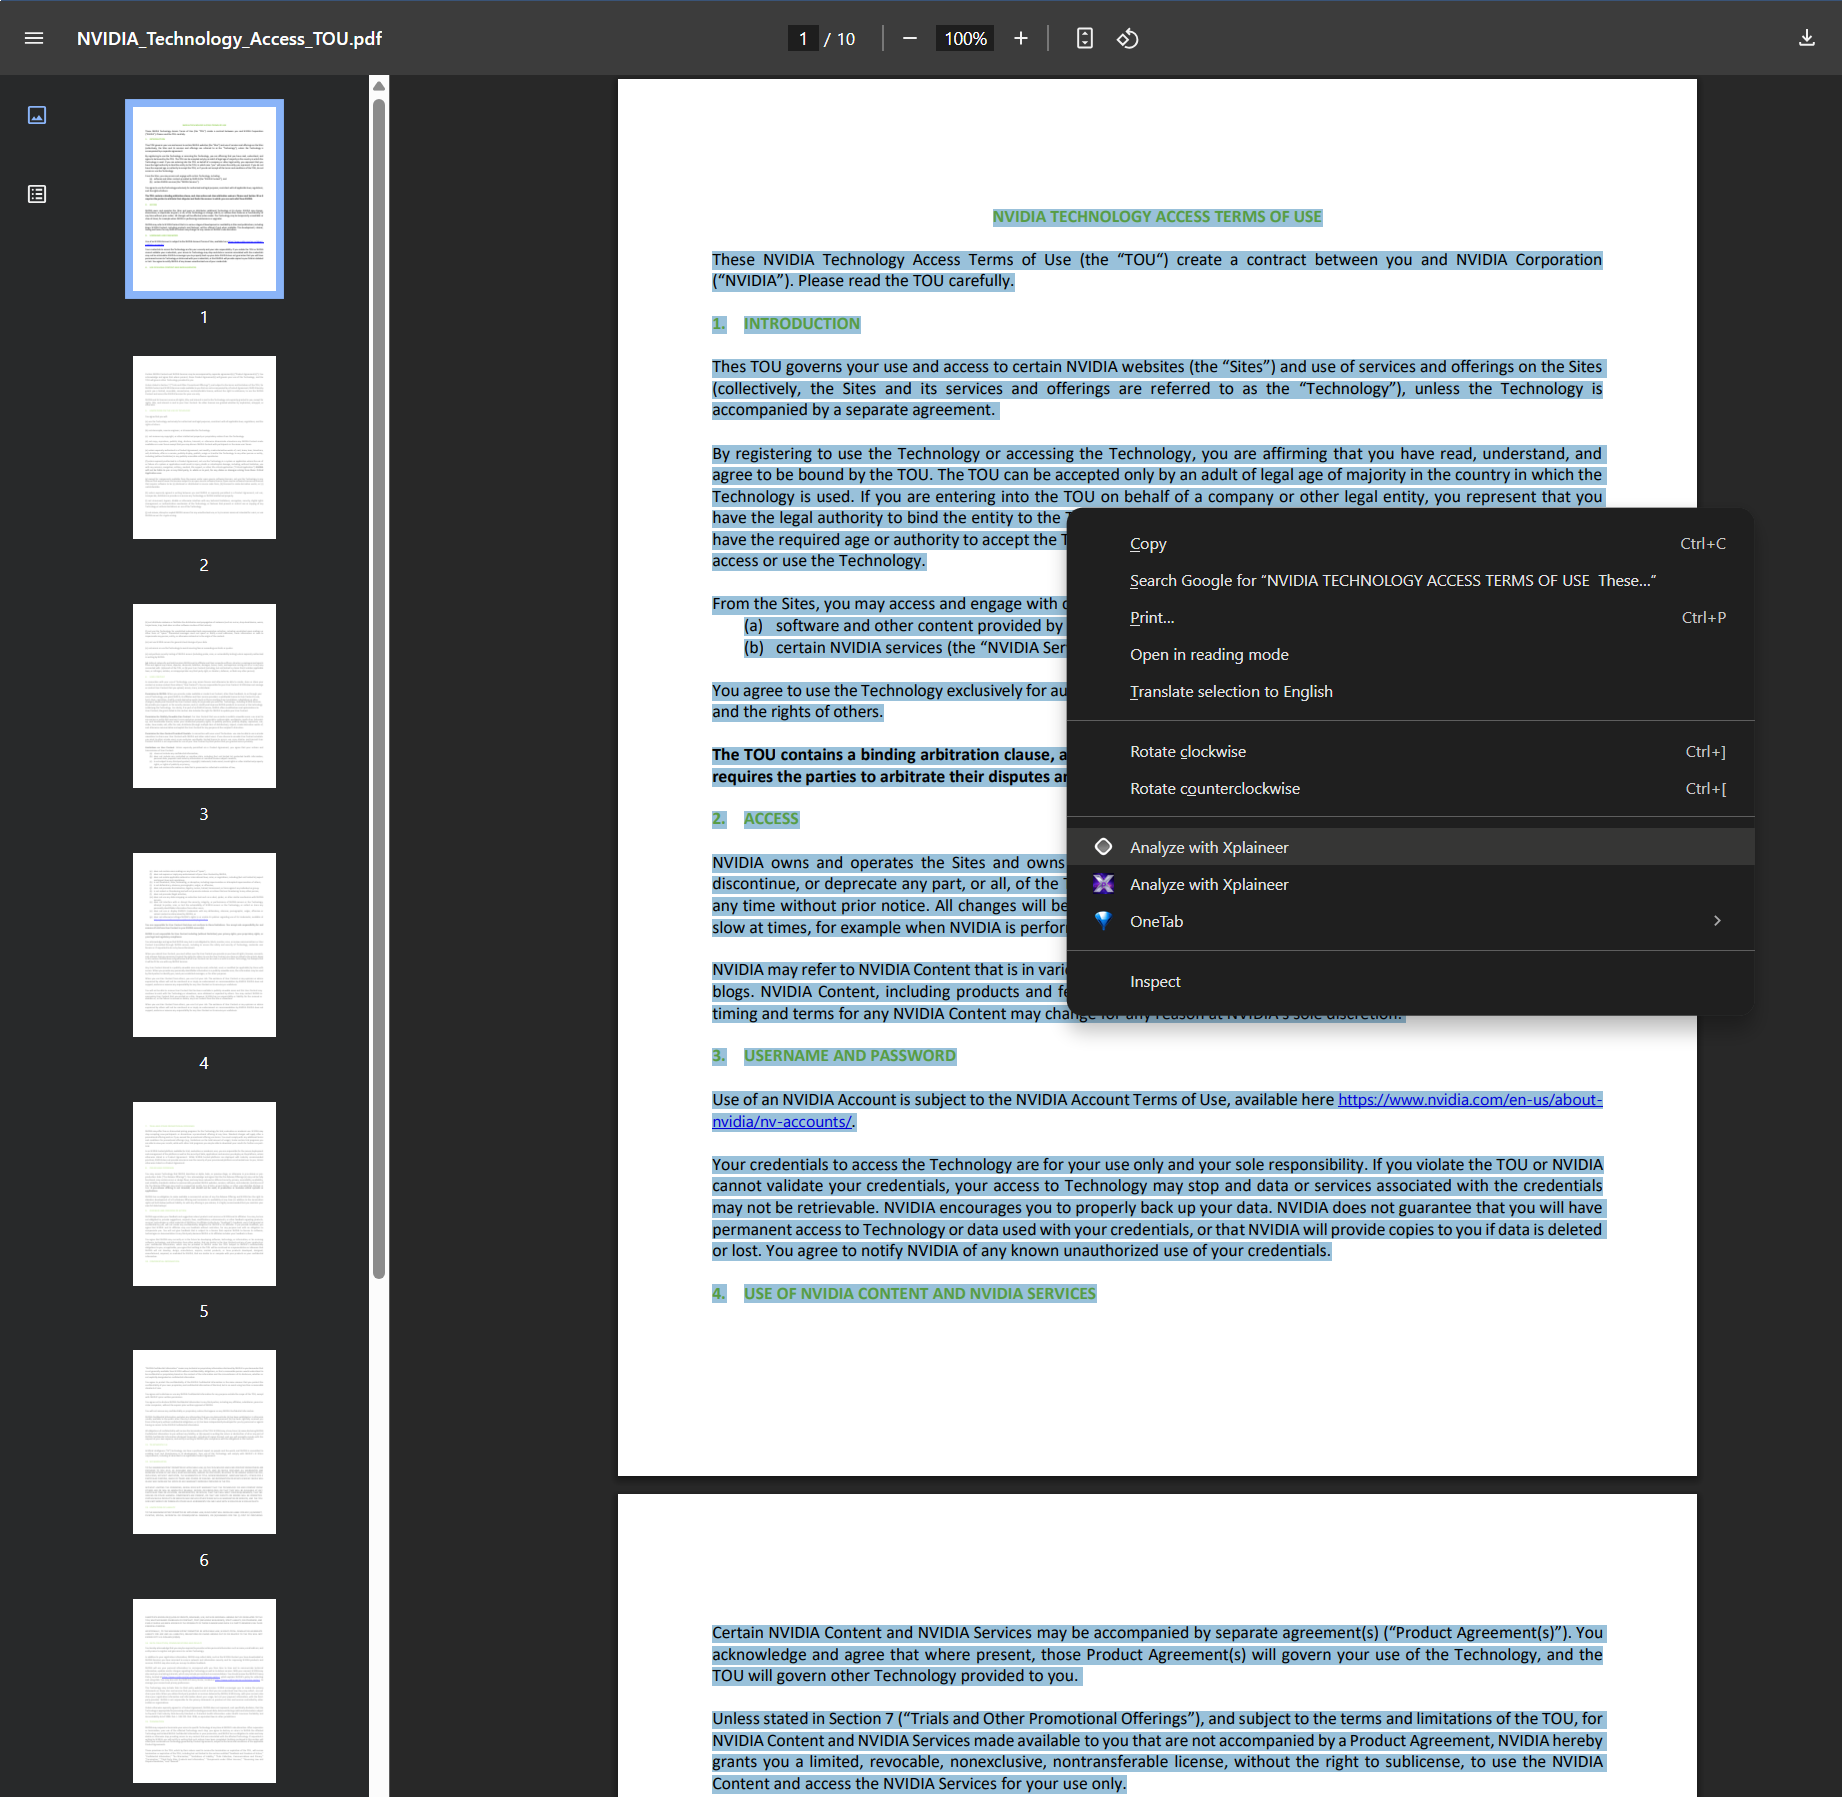Expand the OneTab submenu arrow
The image size is (1842, 1797).
pyautogui.click(x=1717, y=921)
